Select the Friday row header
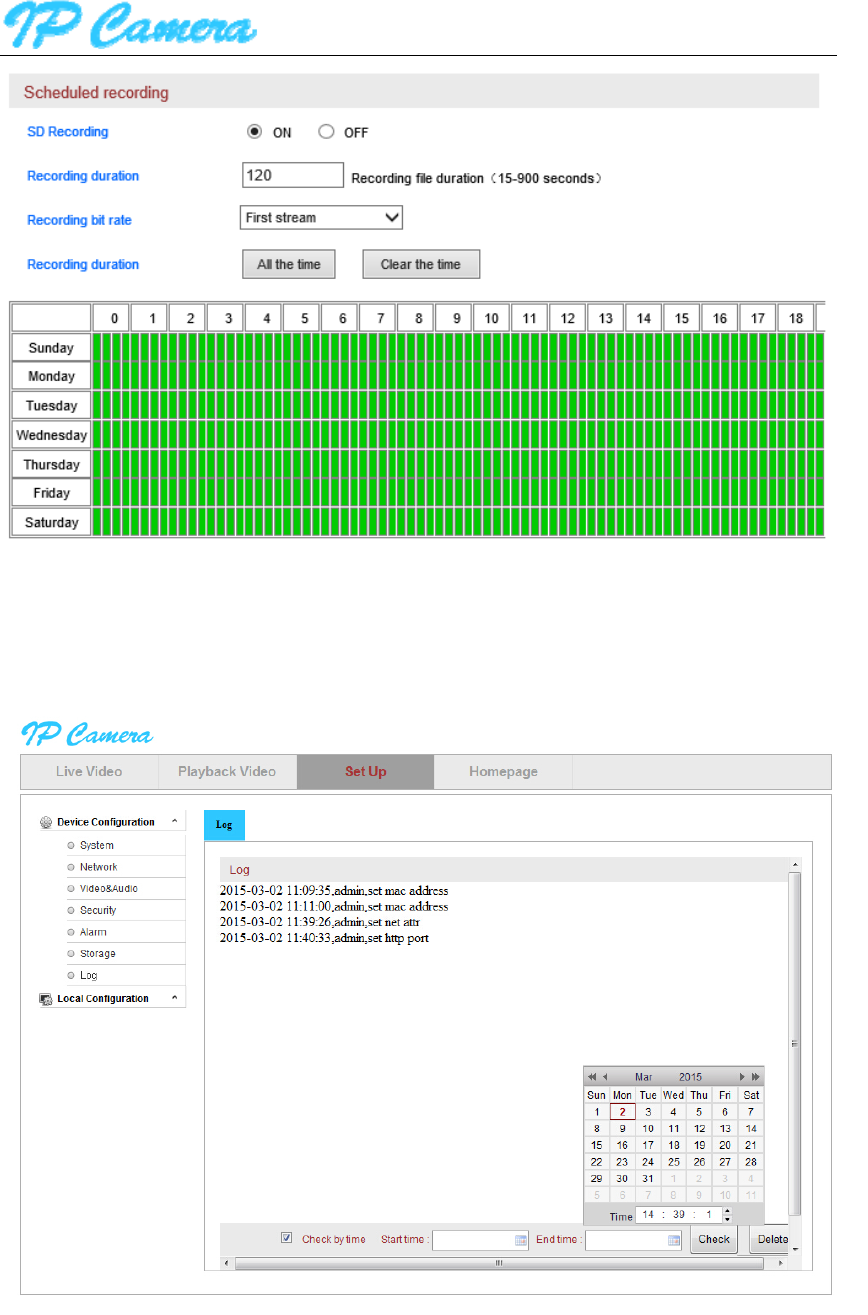 (51, 493)
